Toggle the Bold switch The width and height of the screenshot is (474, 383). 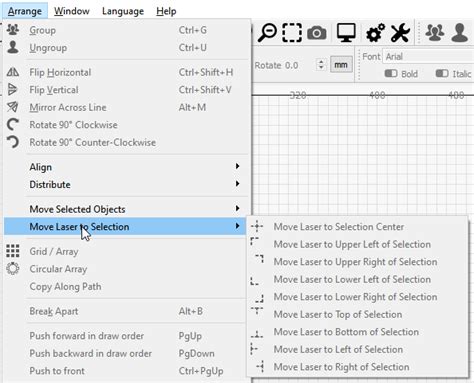click(391, 73)
